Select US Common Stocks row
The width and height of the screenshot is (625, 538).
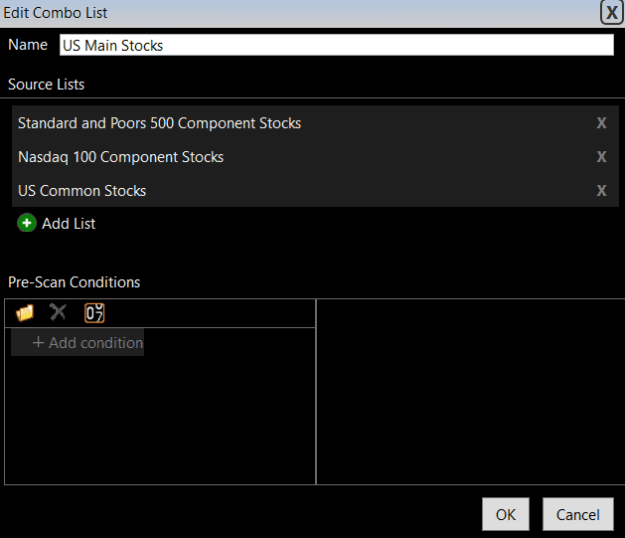click(315, 190)
